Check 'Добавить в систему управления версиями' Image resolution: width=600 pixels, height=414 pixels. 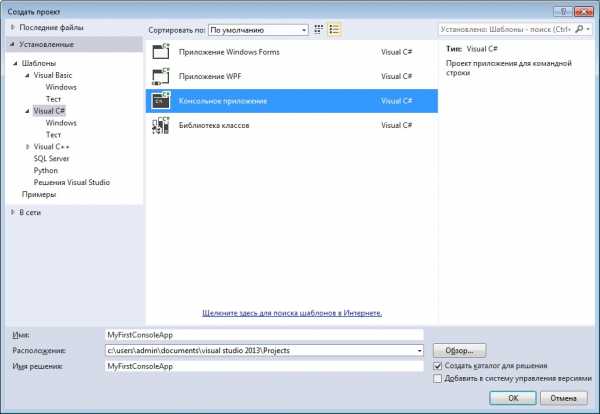tap(437, 378)
